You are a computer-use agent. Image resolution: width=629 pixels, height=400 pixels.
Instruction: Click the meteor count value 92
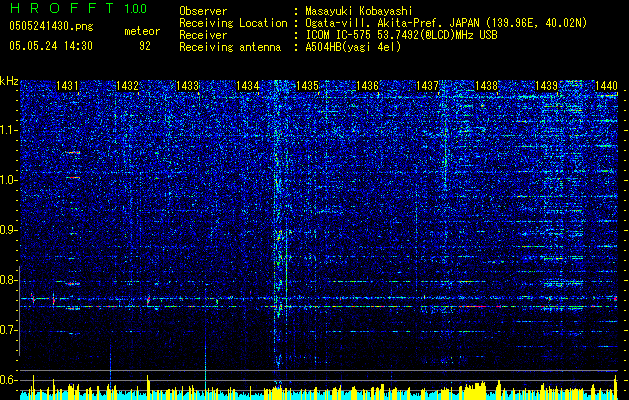tap(145, 46)
